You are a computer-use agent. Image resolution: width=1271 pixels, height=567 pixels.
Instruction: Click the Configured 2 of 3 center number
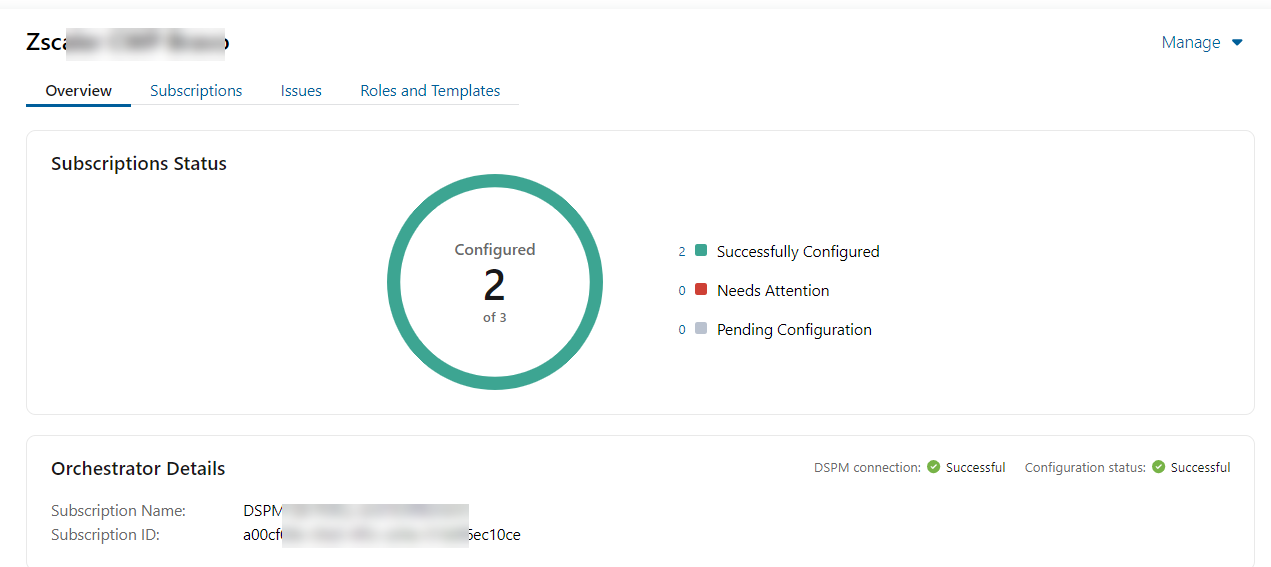(494, 286)
